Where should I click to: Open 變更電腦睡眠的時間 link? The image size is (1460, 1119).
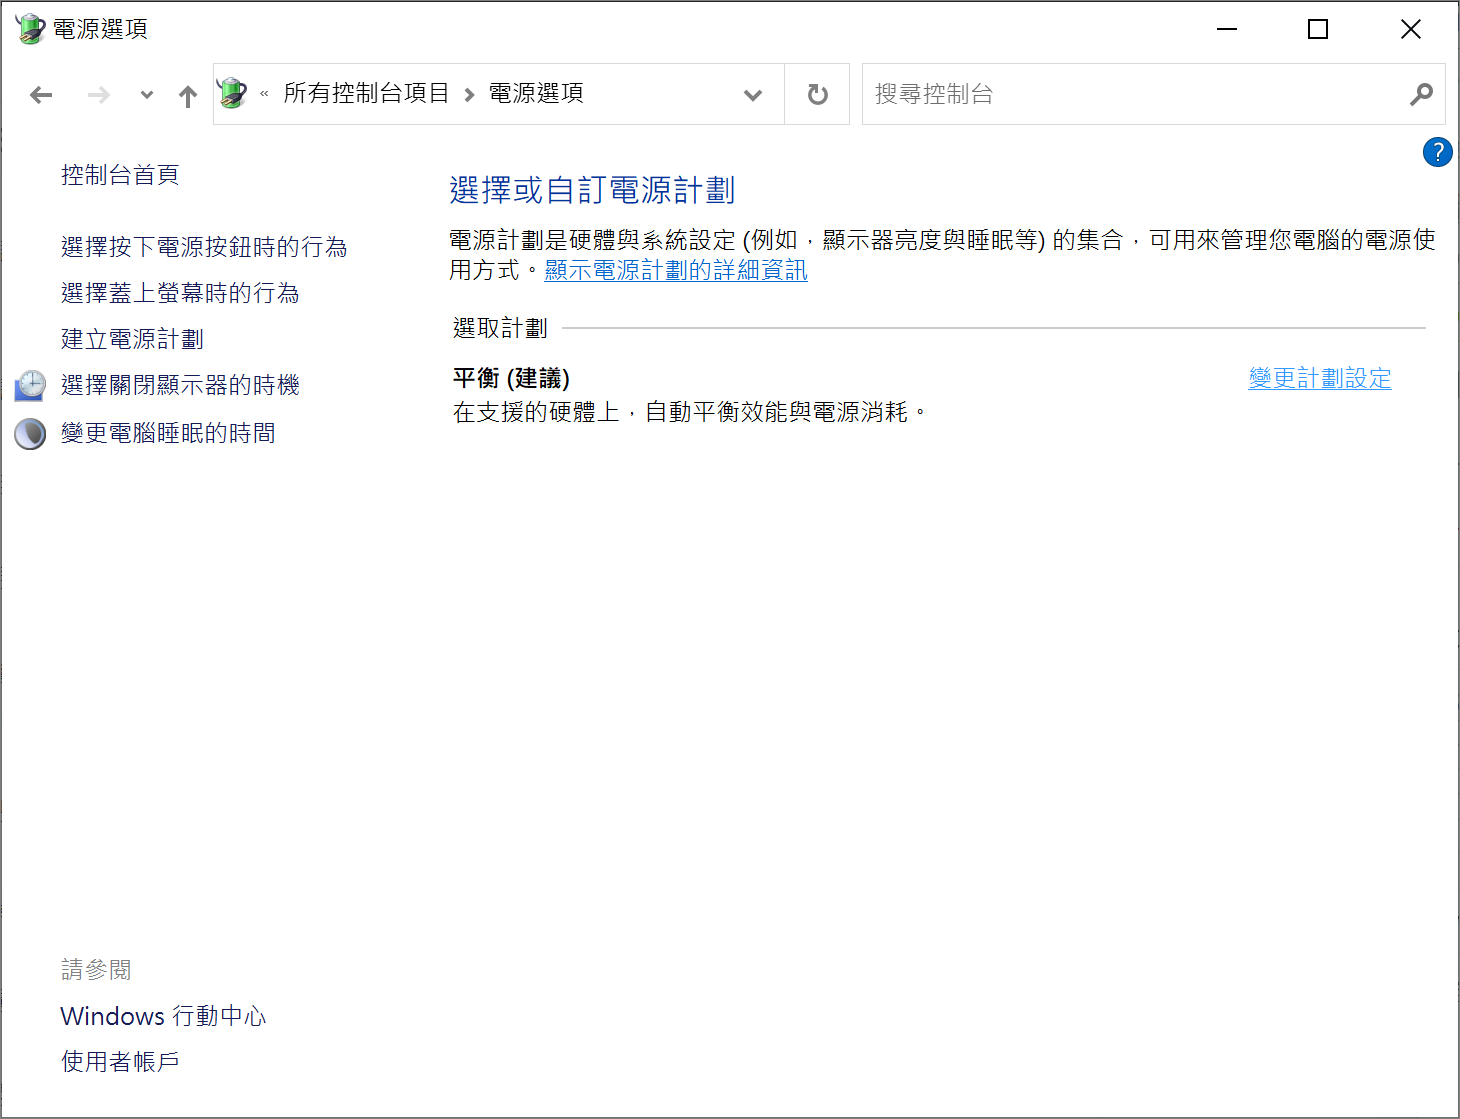168,433
